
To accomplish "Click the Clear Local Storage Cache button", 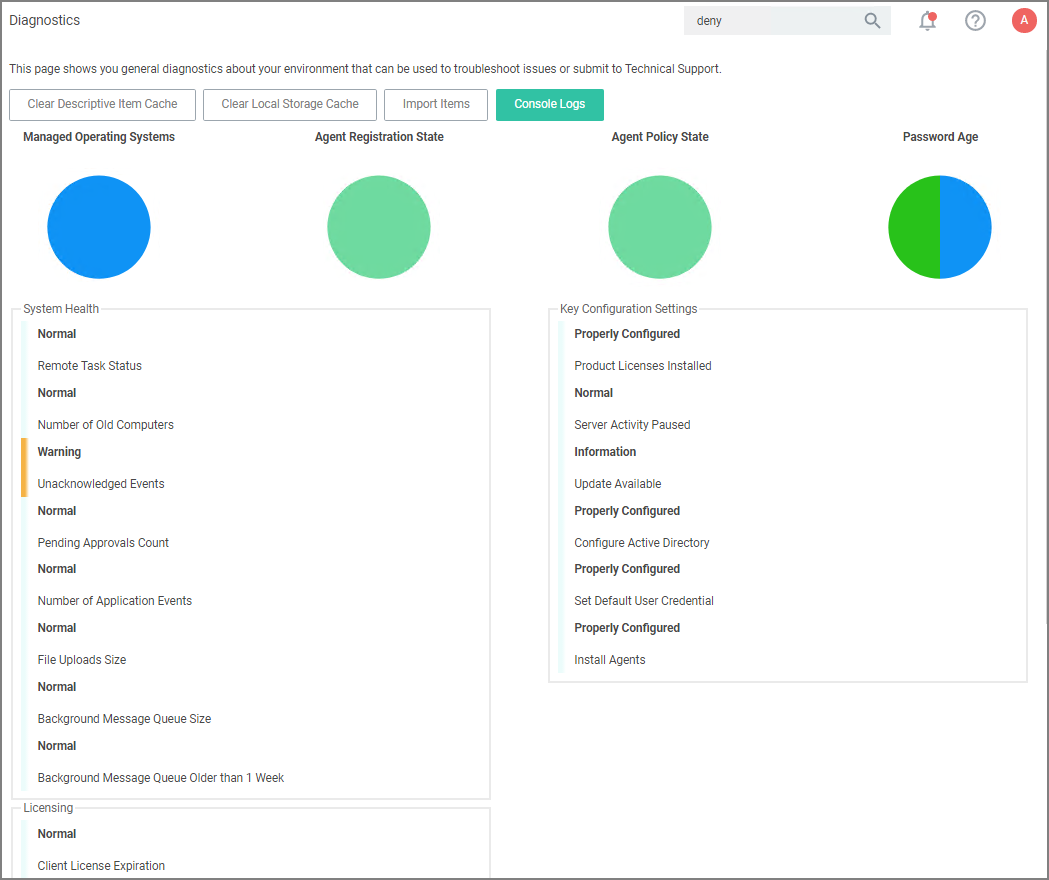I will pos(289,104).
